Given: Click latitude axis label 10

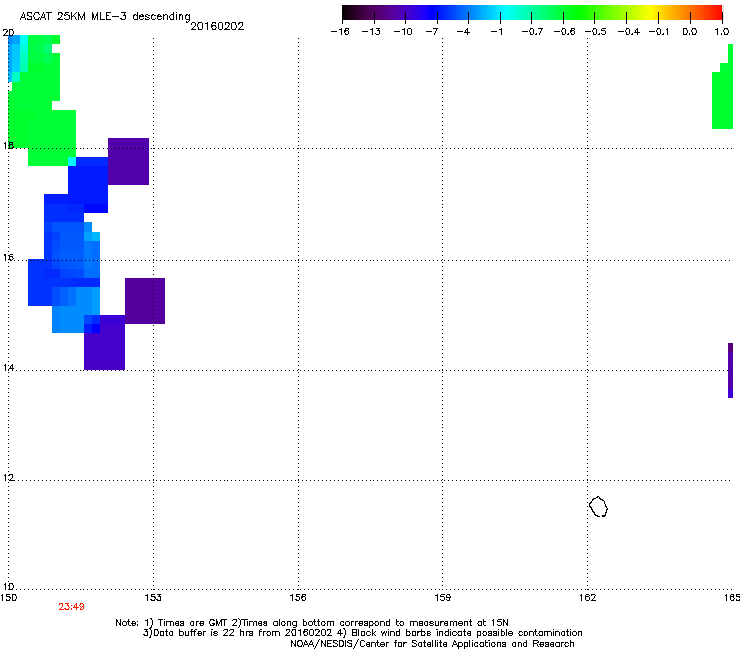Looking at the screenshot, I should point(8,587).
